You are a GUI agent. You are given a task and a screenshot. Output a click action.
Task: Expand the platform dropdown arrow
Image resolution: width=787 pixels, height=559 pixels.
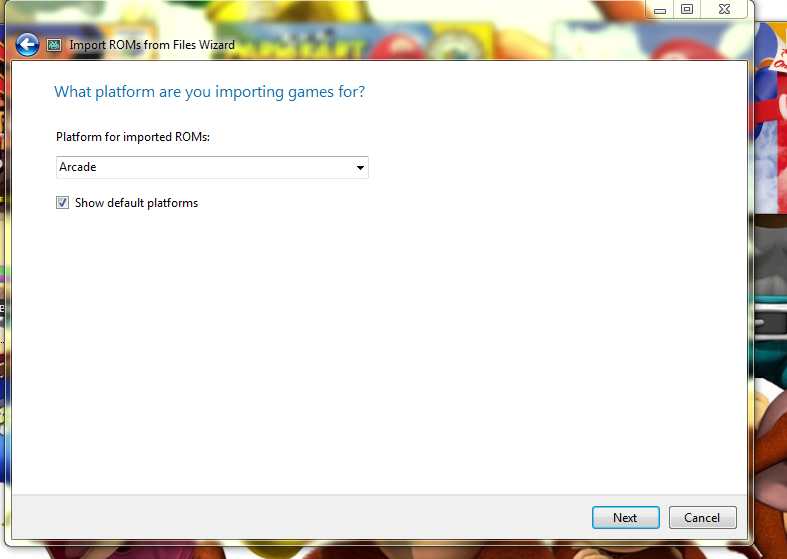[x=360, y=168]
